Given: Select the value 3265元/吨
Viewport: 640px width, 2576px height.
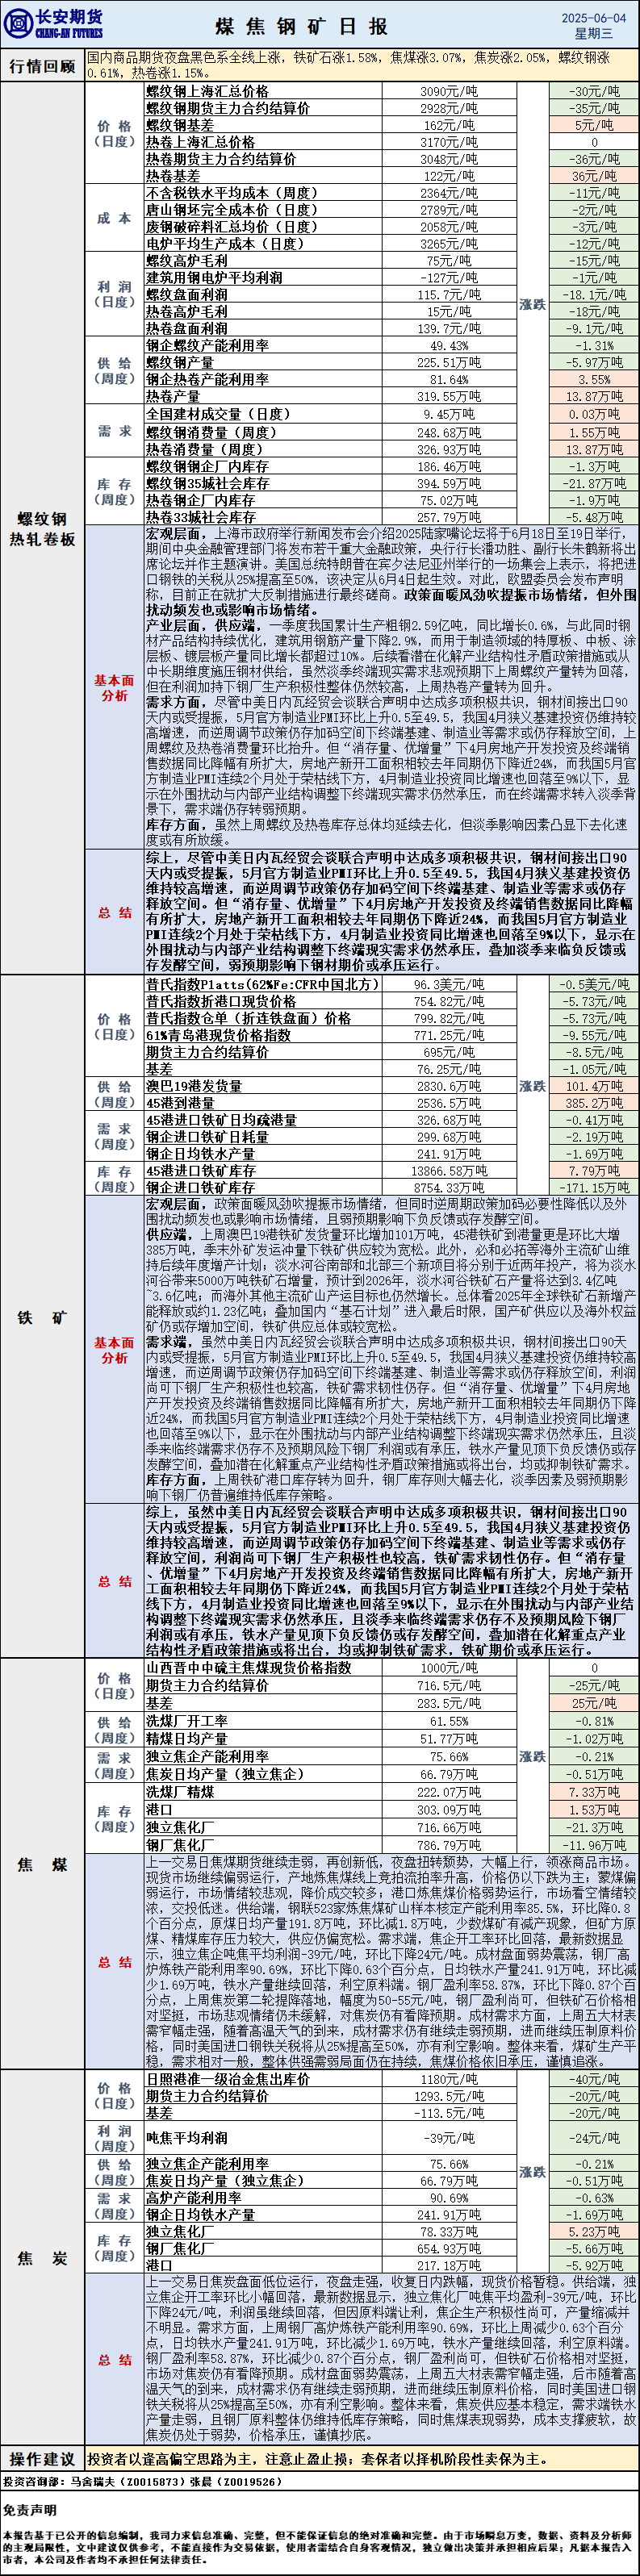Looking at the screenshot, I should (x=448, y=244).
